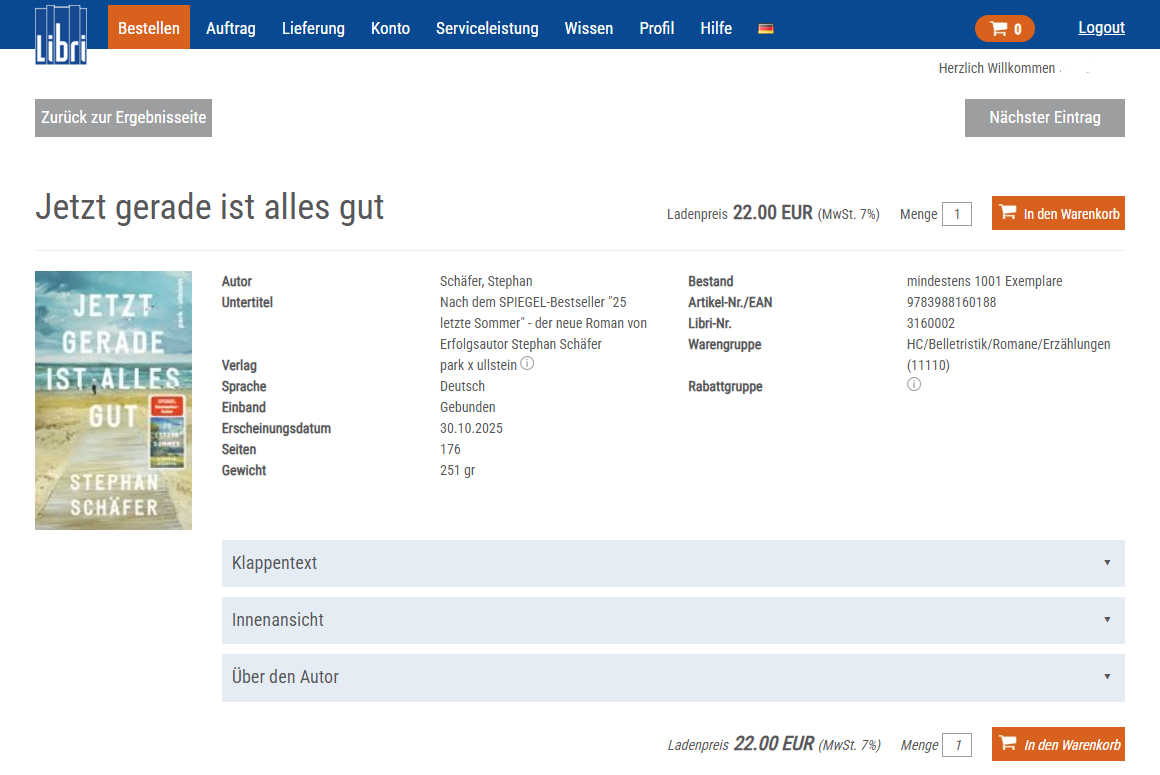The height and width of the screenshot is (775, 1160).
Task: Log out via the Logout link
Action: (1101, 28)
